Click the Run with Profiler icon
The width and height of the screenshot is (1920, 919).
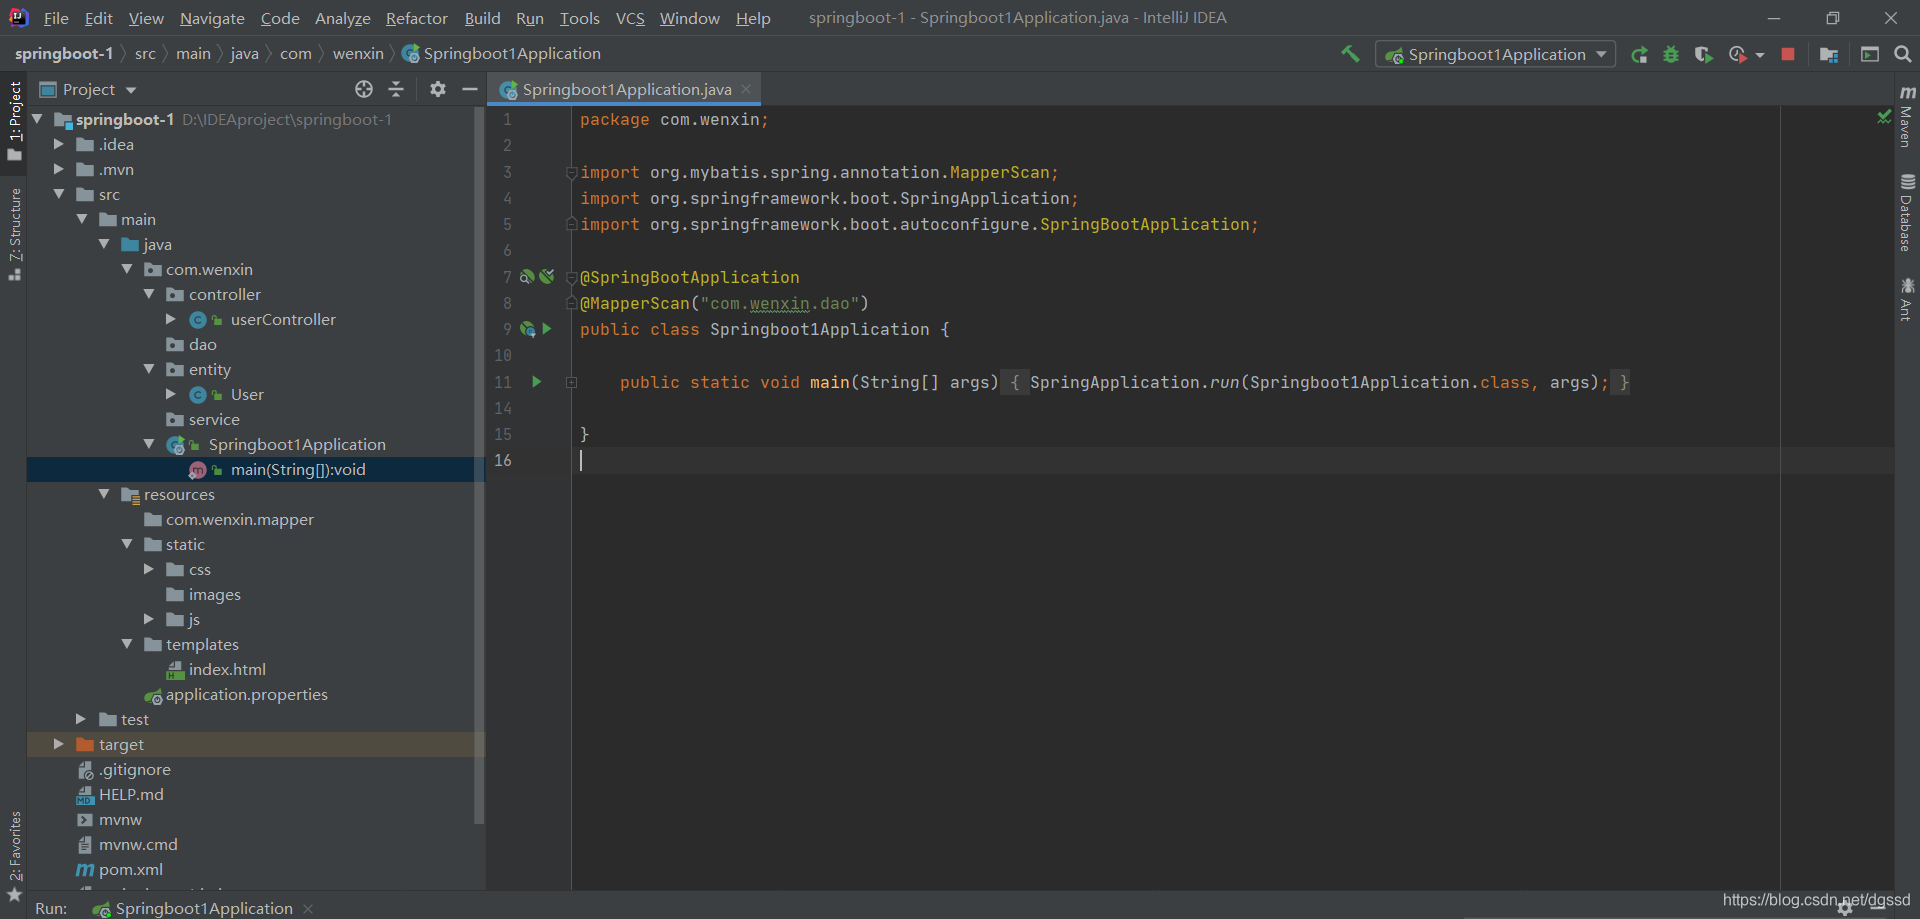pyautogui.click(x=1738, y=55)
